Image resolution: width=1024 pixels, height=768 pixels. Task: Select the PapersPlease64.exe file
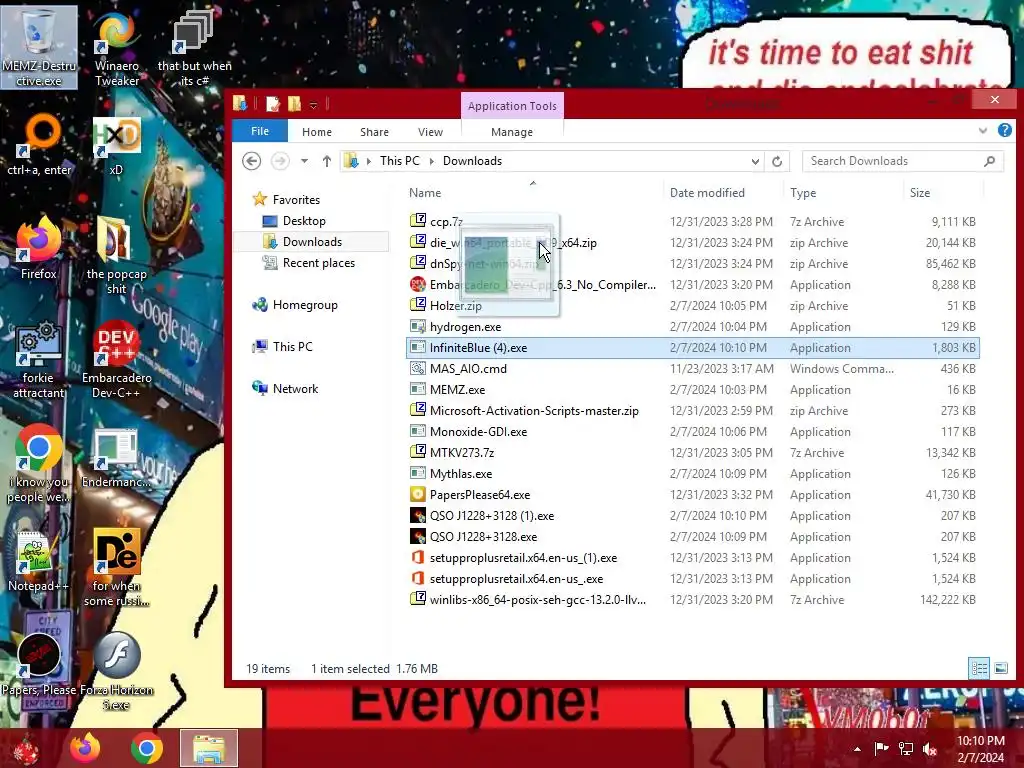pos(692,495)
